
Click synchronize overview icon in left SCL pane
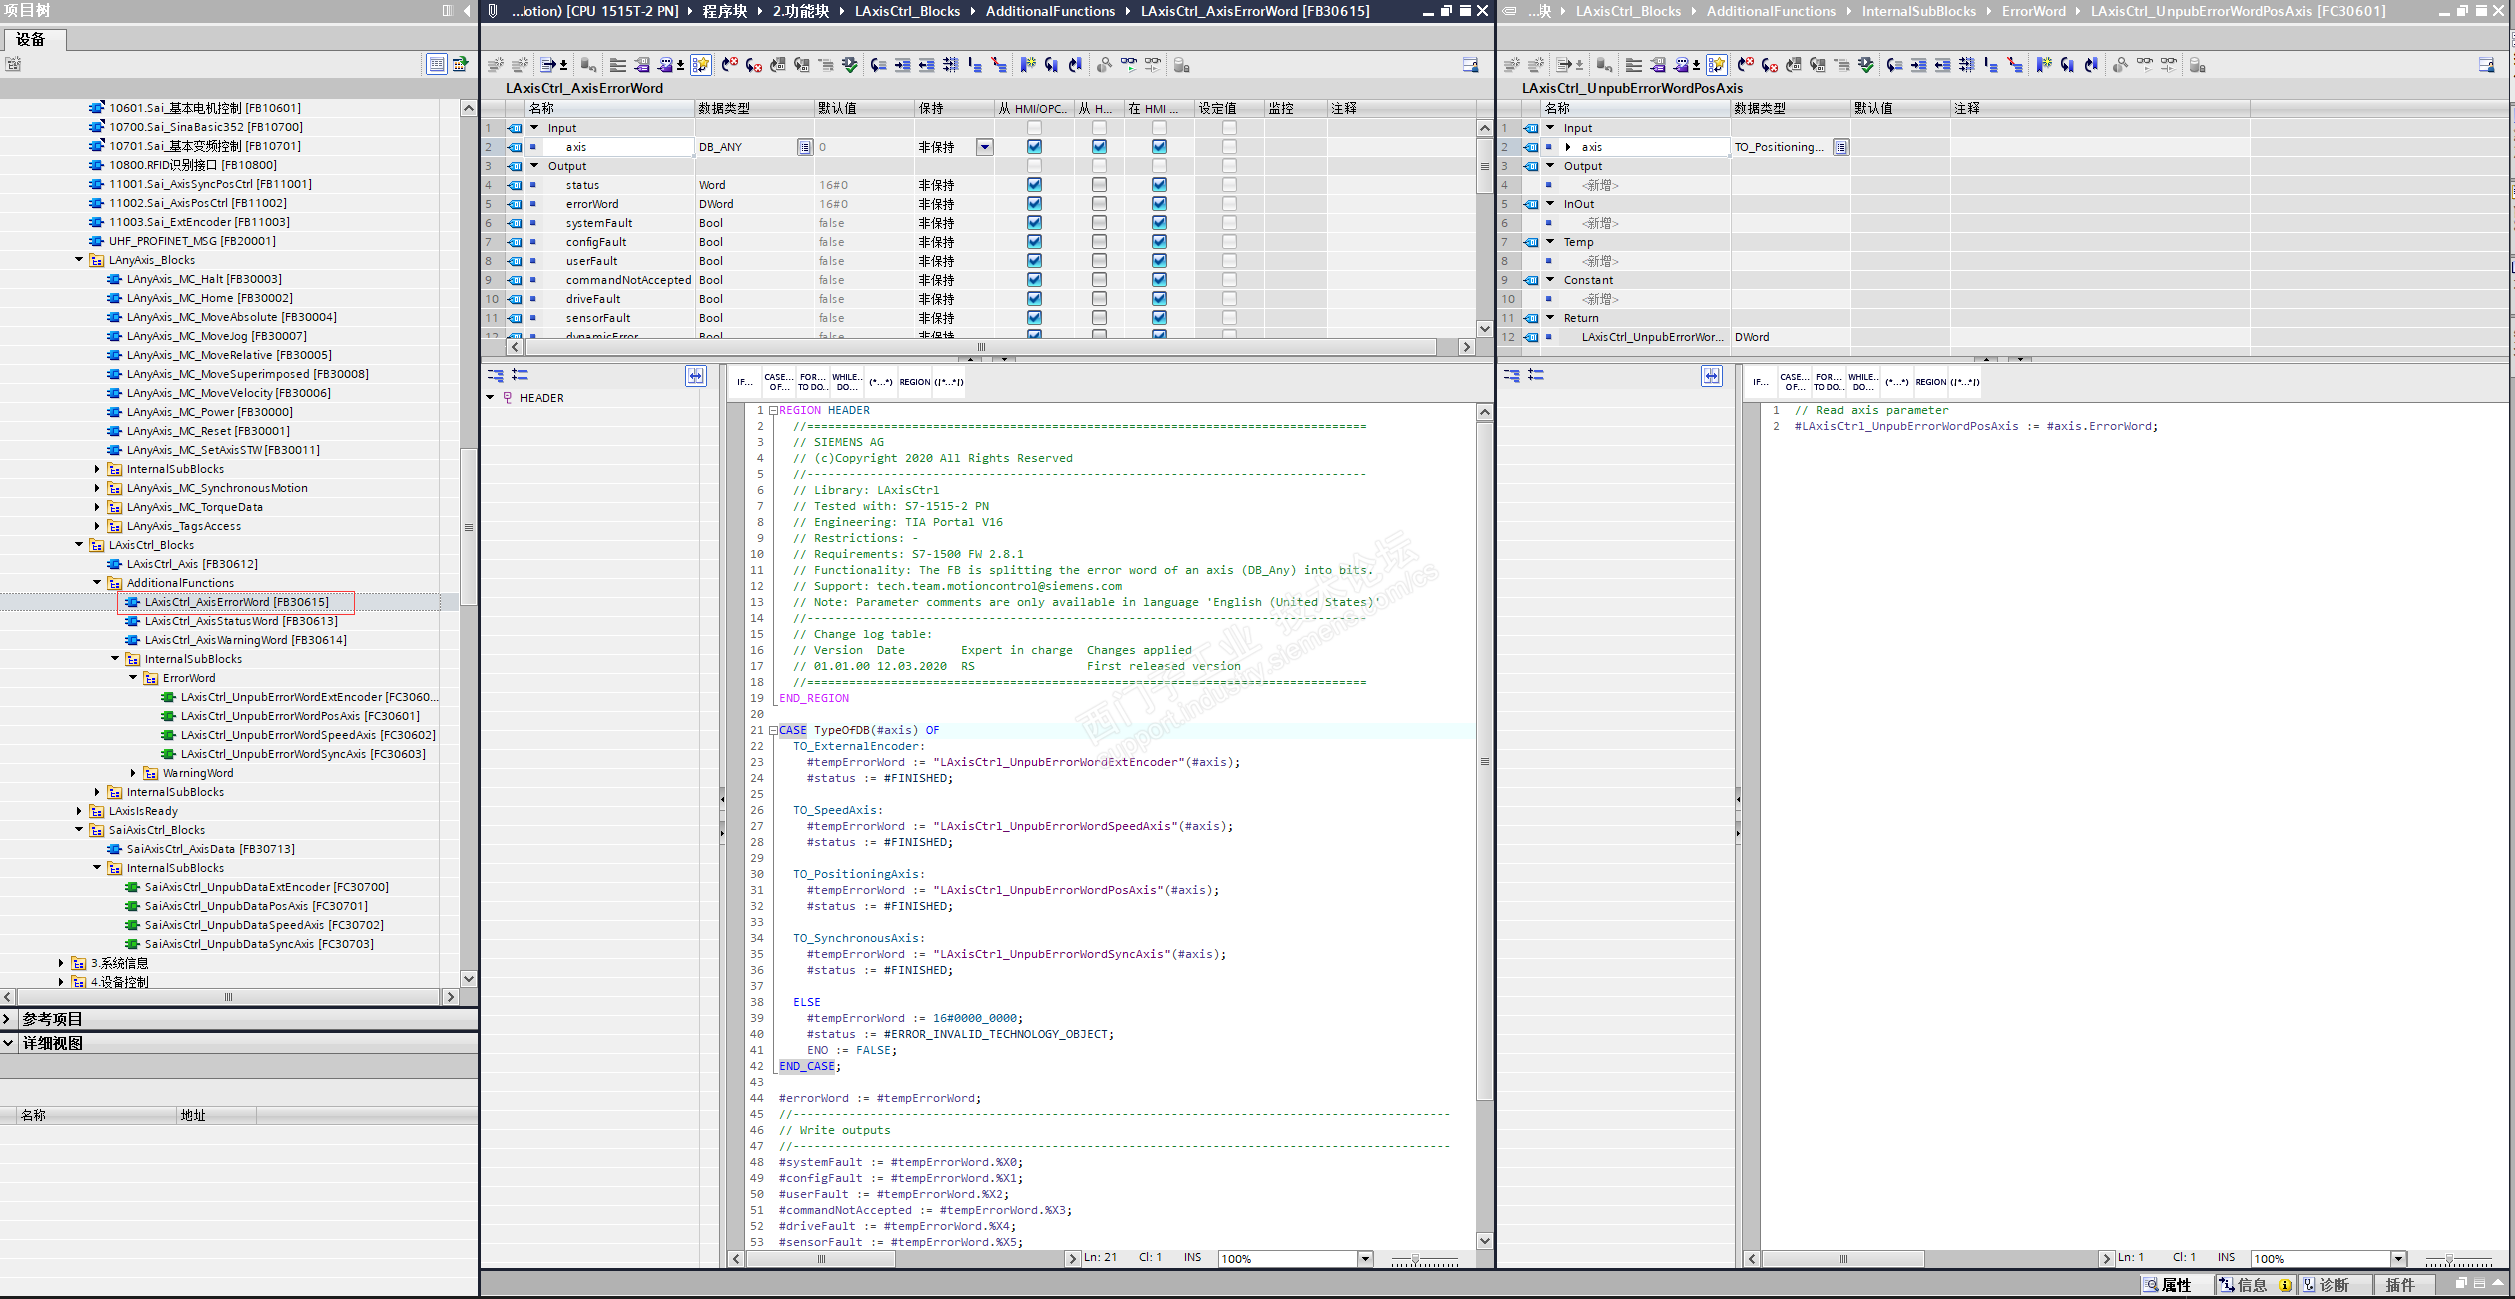(x=695, y=376)
